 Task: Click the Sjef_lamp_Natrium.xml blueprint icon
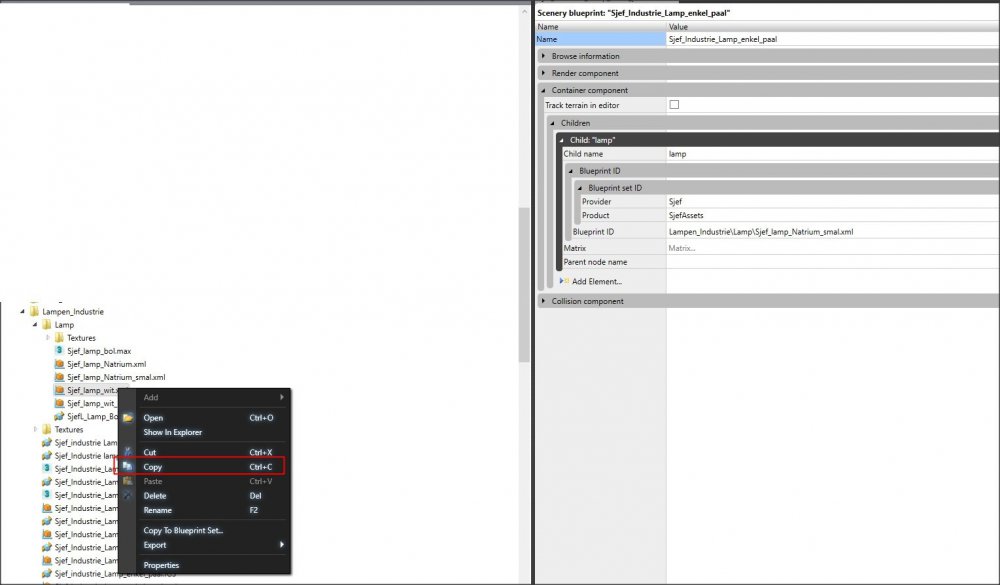[59, 364]
